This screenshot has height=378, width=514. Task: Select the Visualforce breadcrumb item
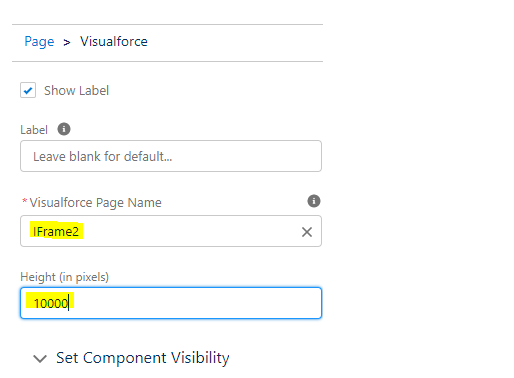[x=114, y=42]
